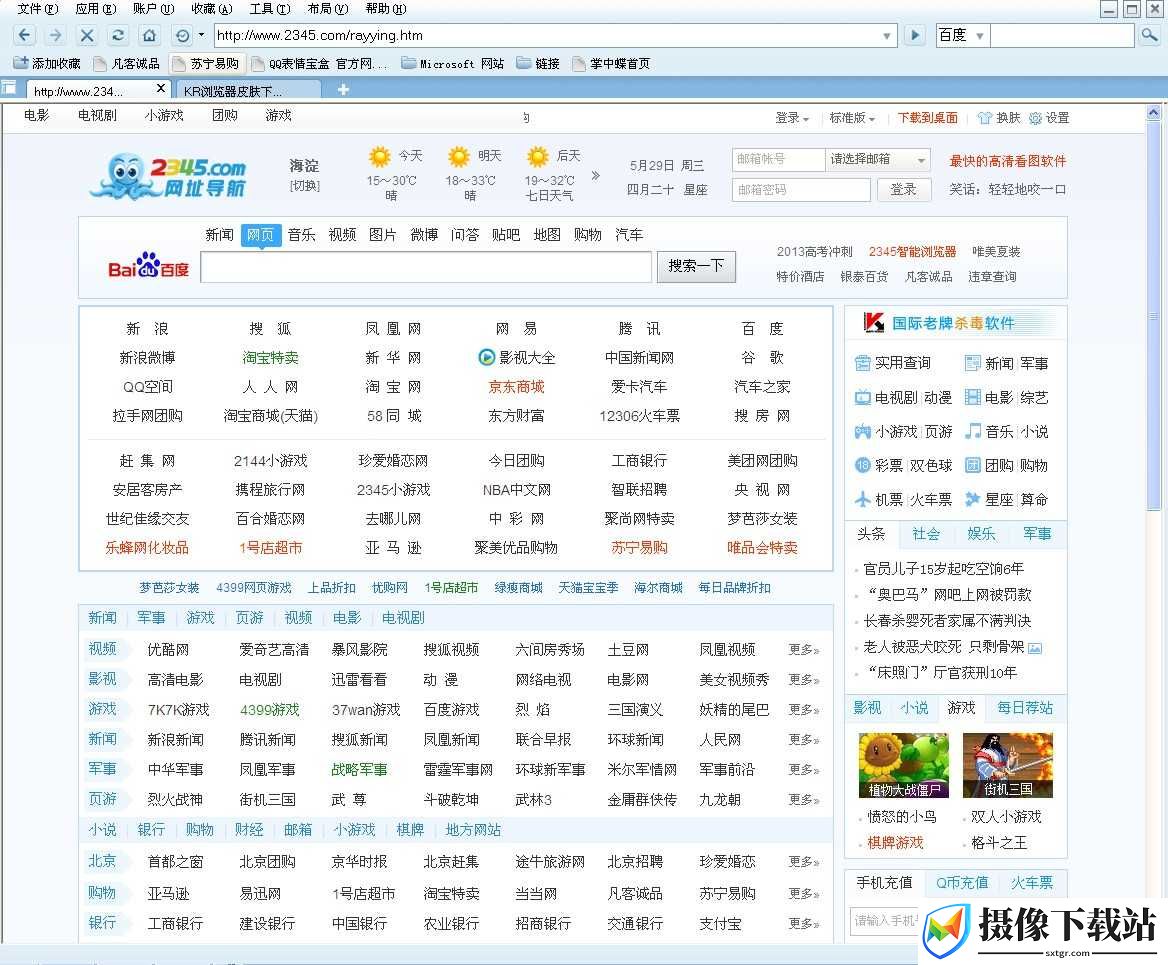Open the 工具 menu
The image size is (1168, 965).
point(270,9)
